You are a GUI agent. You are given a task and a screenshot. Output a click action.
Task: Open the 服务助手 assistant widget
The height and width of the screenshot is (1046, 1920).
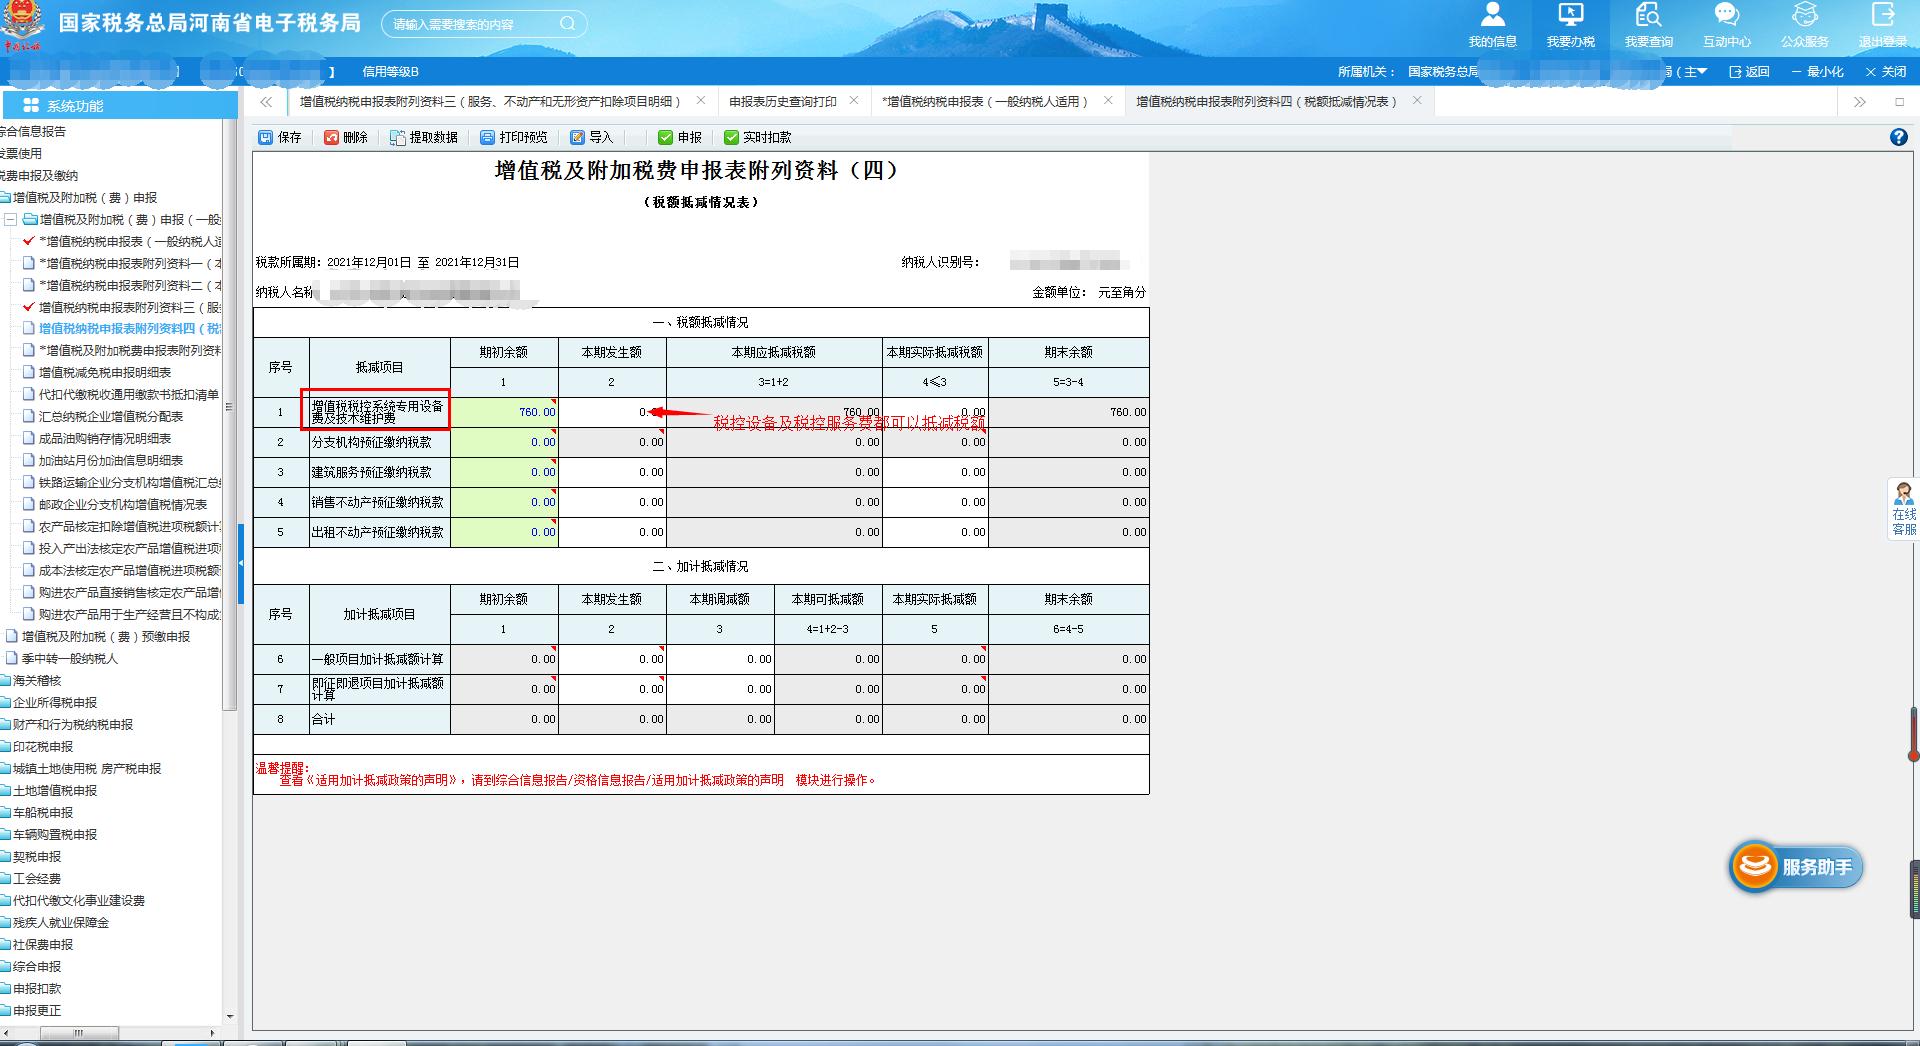point(1797,867)
